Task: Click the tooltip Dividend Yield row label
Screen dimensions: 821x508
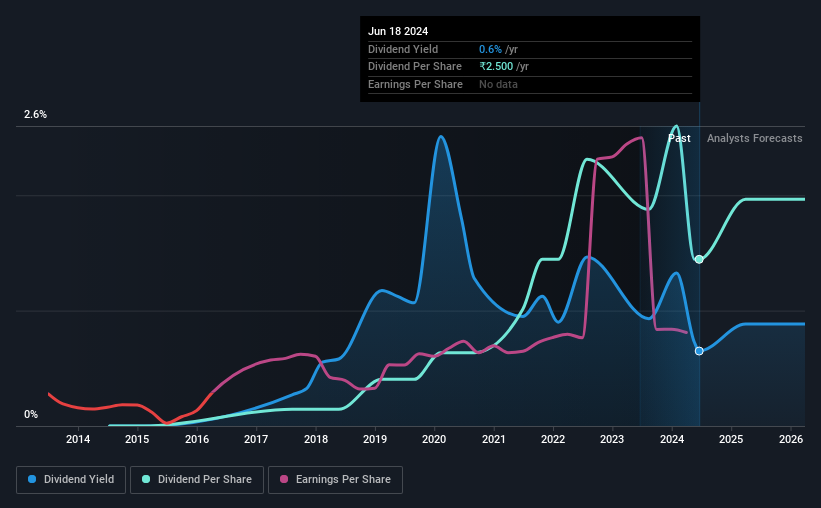Action: pos(403,49)
